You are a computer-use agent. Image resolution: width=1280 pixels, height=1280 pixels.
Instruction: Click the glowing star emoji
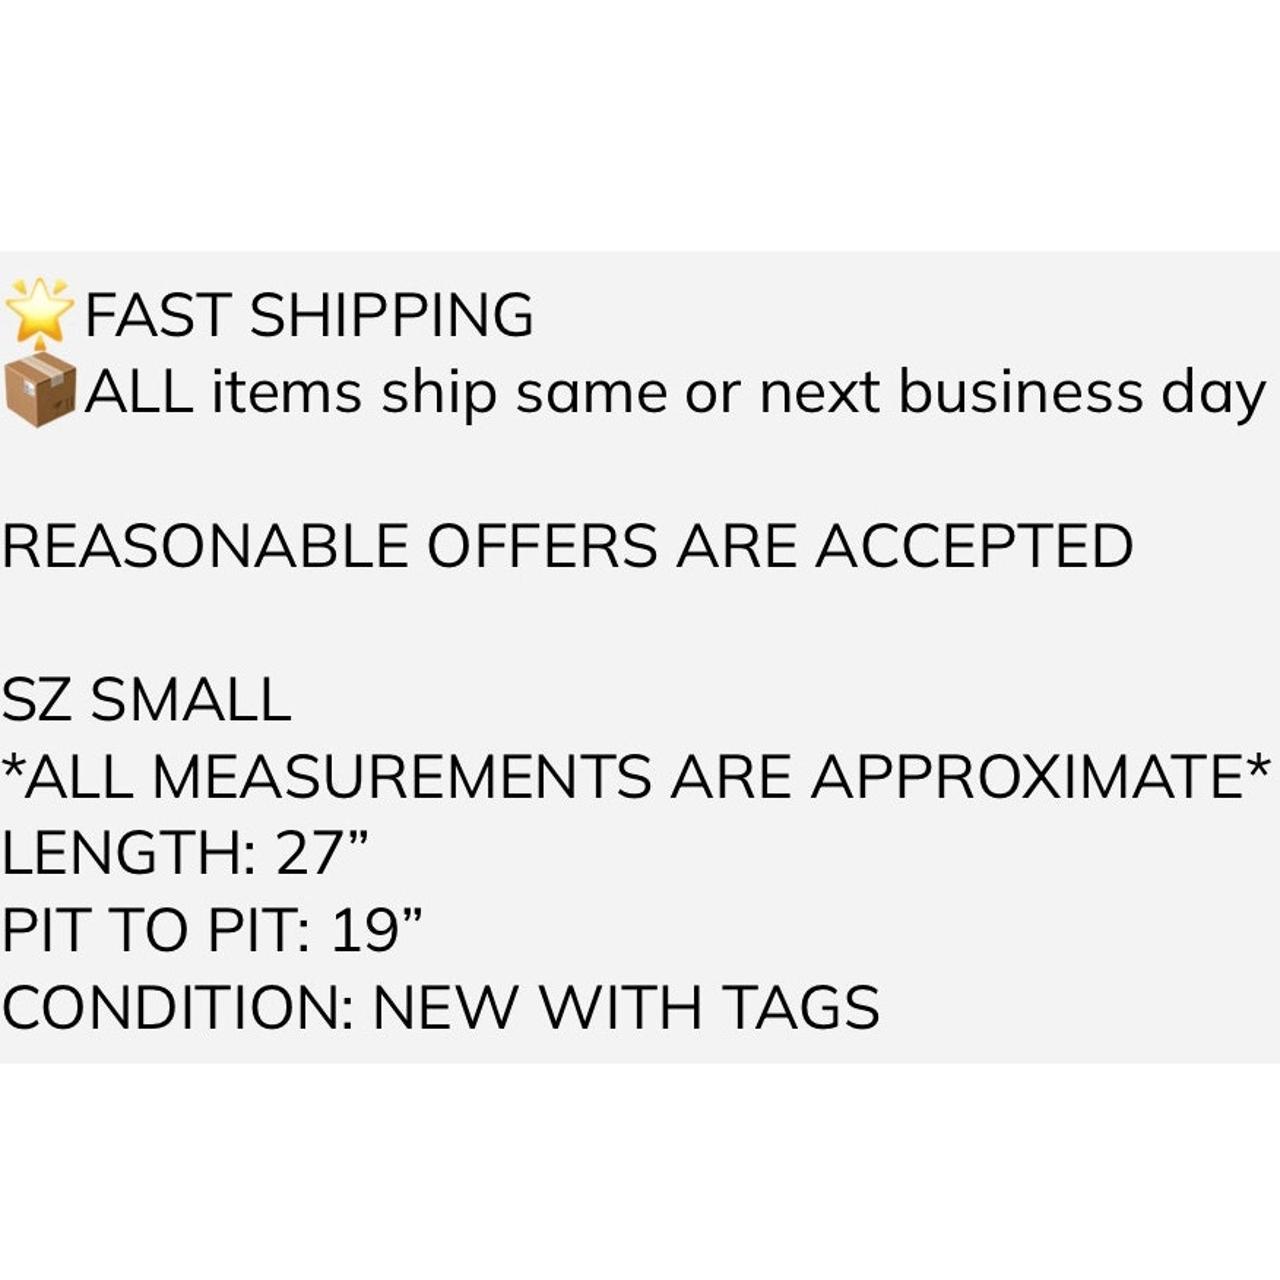[40, 311]
